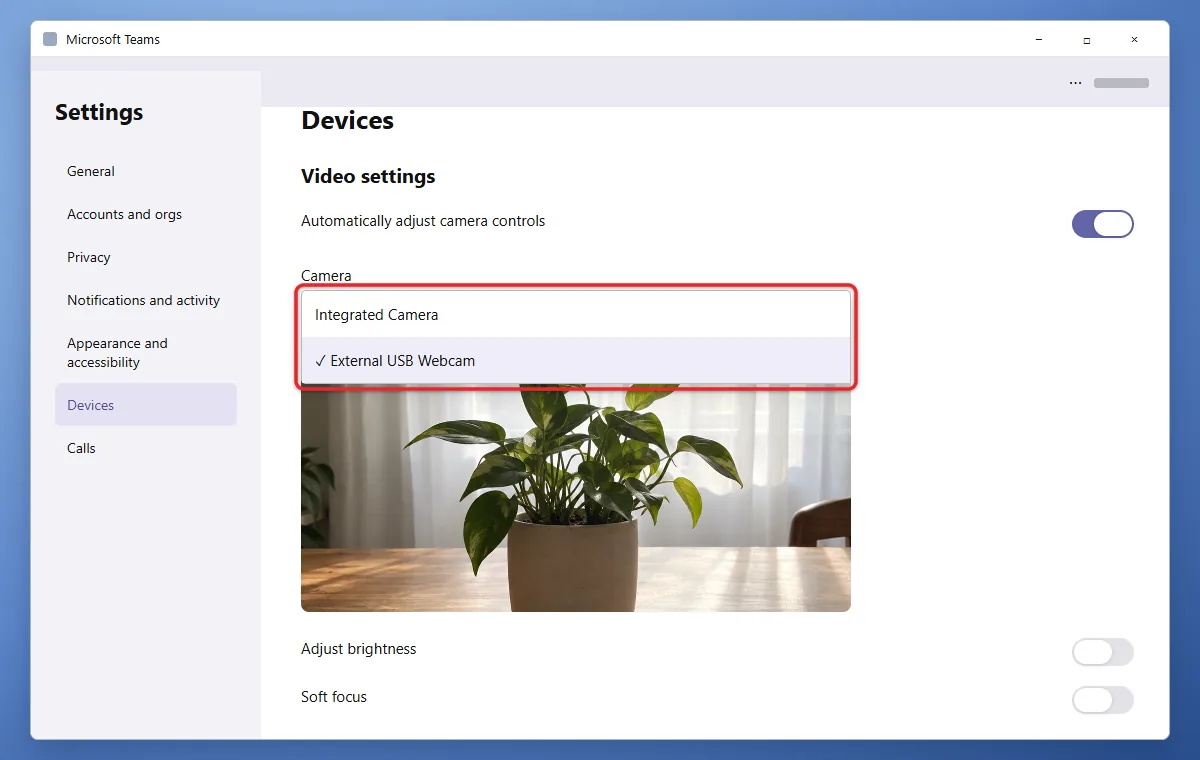The width and height of the screenshot is (1200, 760).
Task: Enable the Adjust brightness toggle
Action: point(1103,652)
